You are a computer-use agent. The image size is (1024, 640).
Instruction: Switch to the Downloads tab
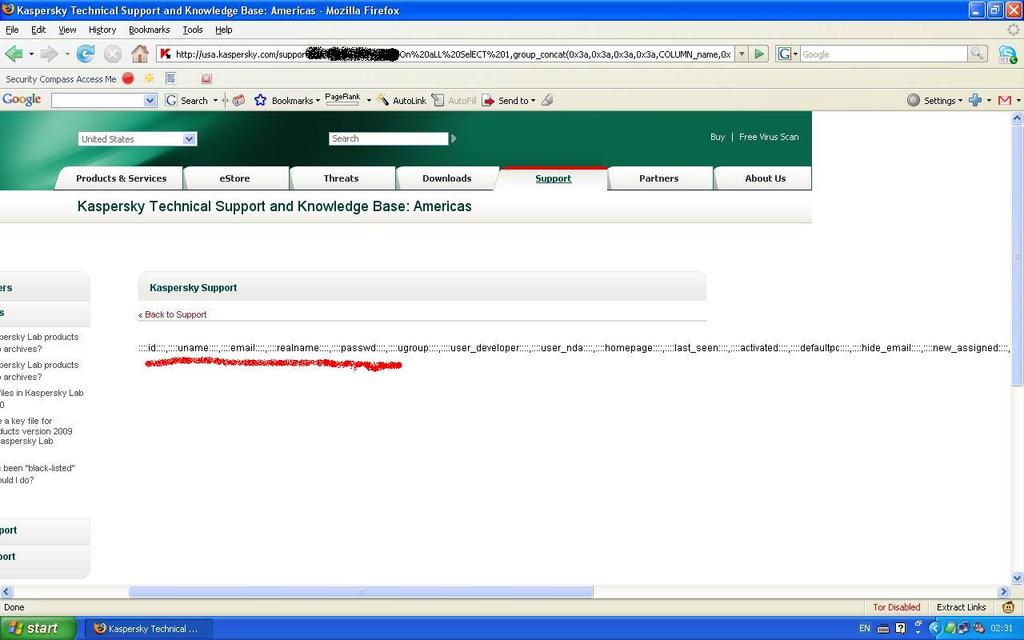[x=447, y=178]
